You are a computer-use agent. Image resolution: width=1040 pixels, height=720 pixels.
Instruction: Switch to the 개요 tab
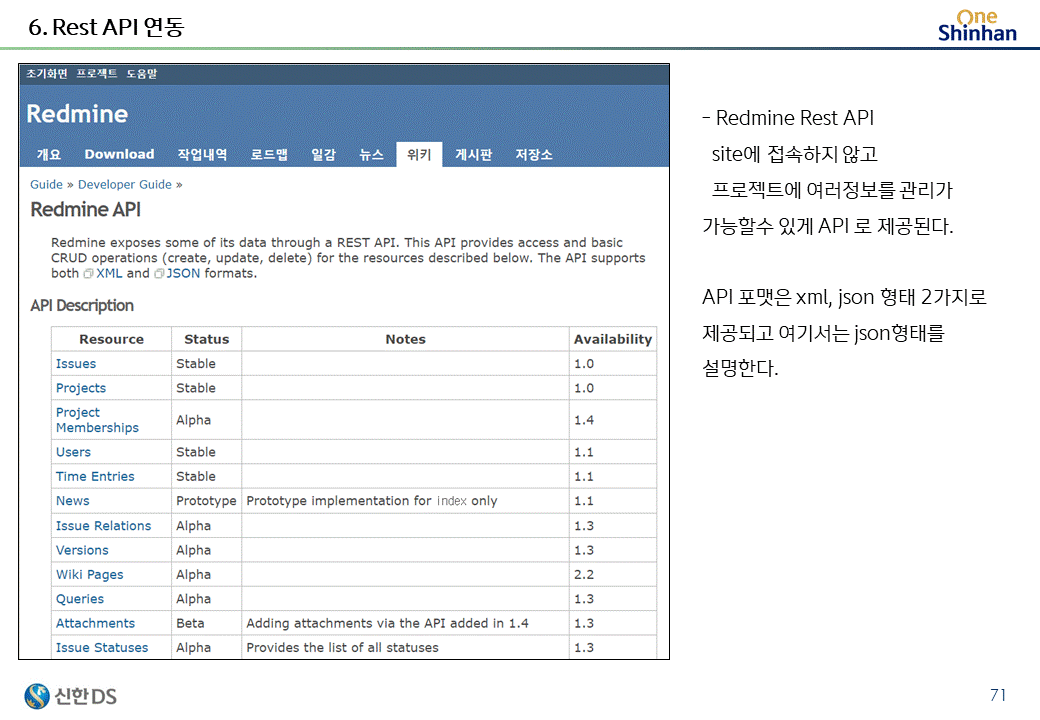click(x=49, y=154)
